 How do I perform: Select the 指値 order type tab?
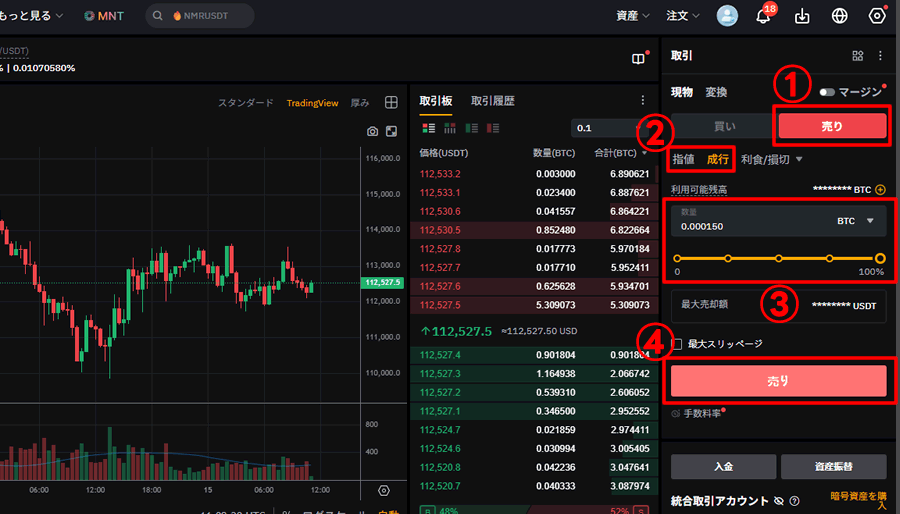[x=684, y=159]
